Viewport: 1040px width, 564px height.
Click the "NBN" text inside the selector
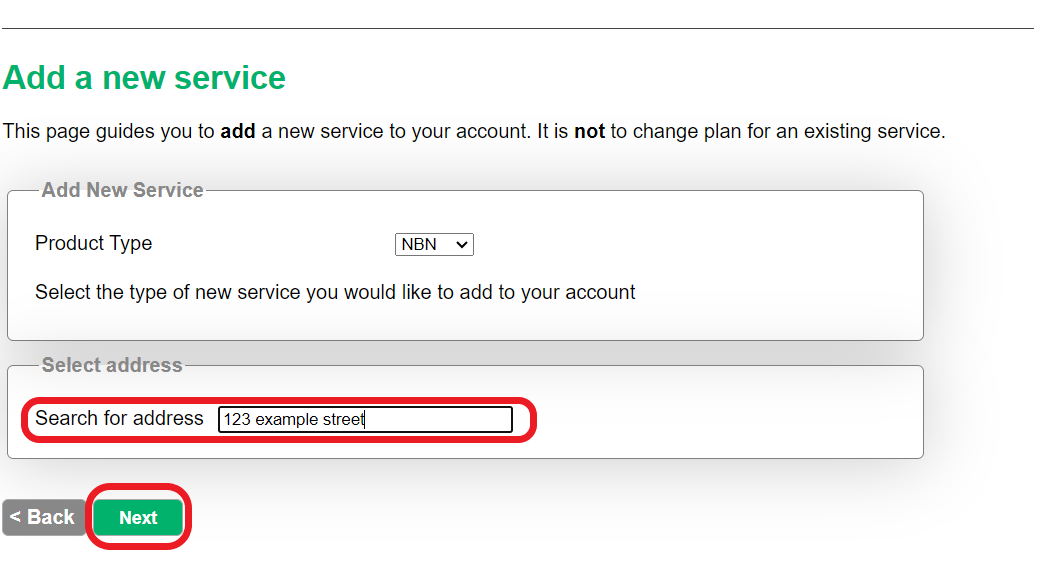pos(419,245)
